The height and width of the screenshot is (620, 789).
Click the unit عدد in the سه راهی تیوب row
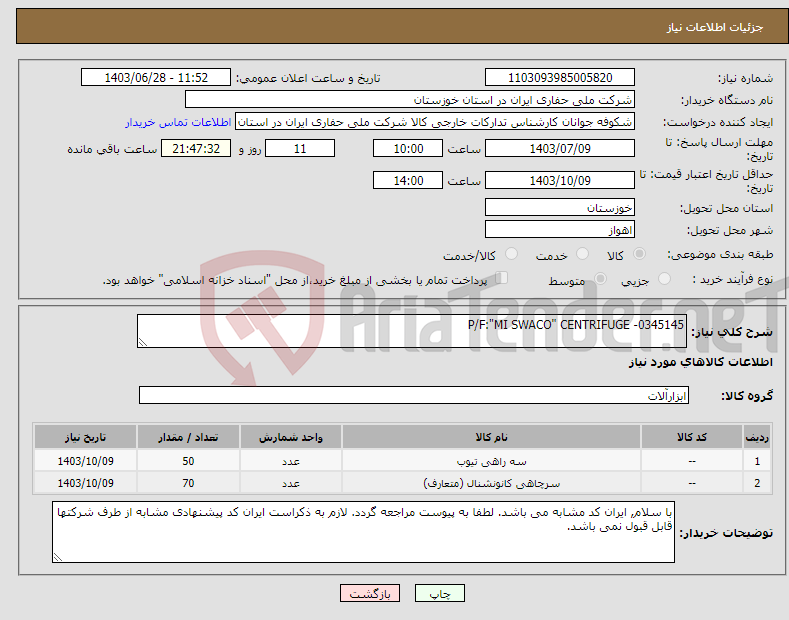click(291, 461)
